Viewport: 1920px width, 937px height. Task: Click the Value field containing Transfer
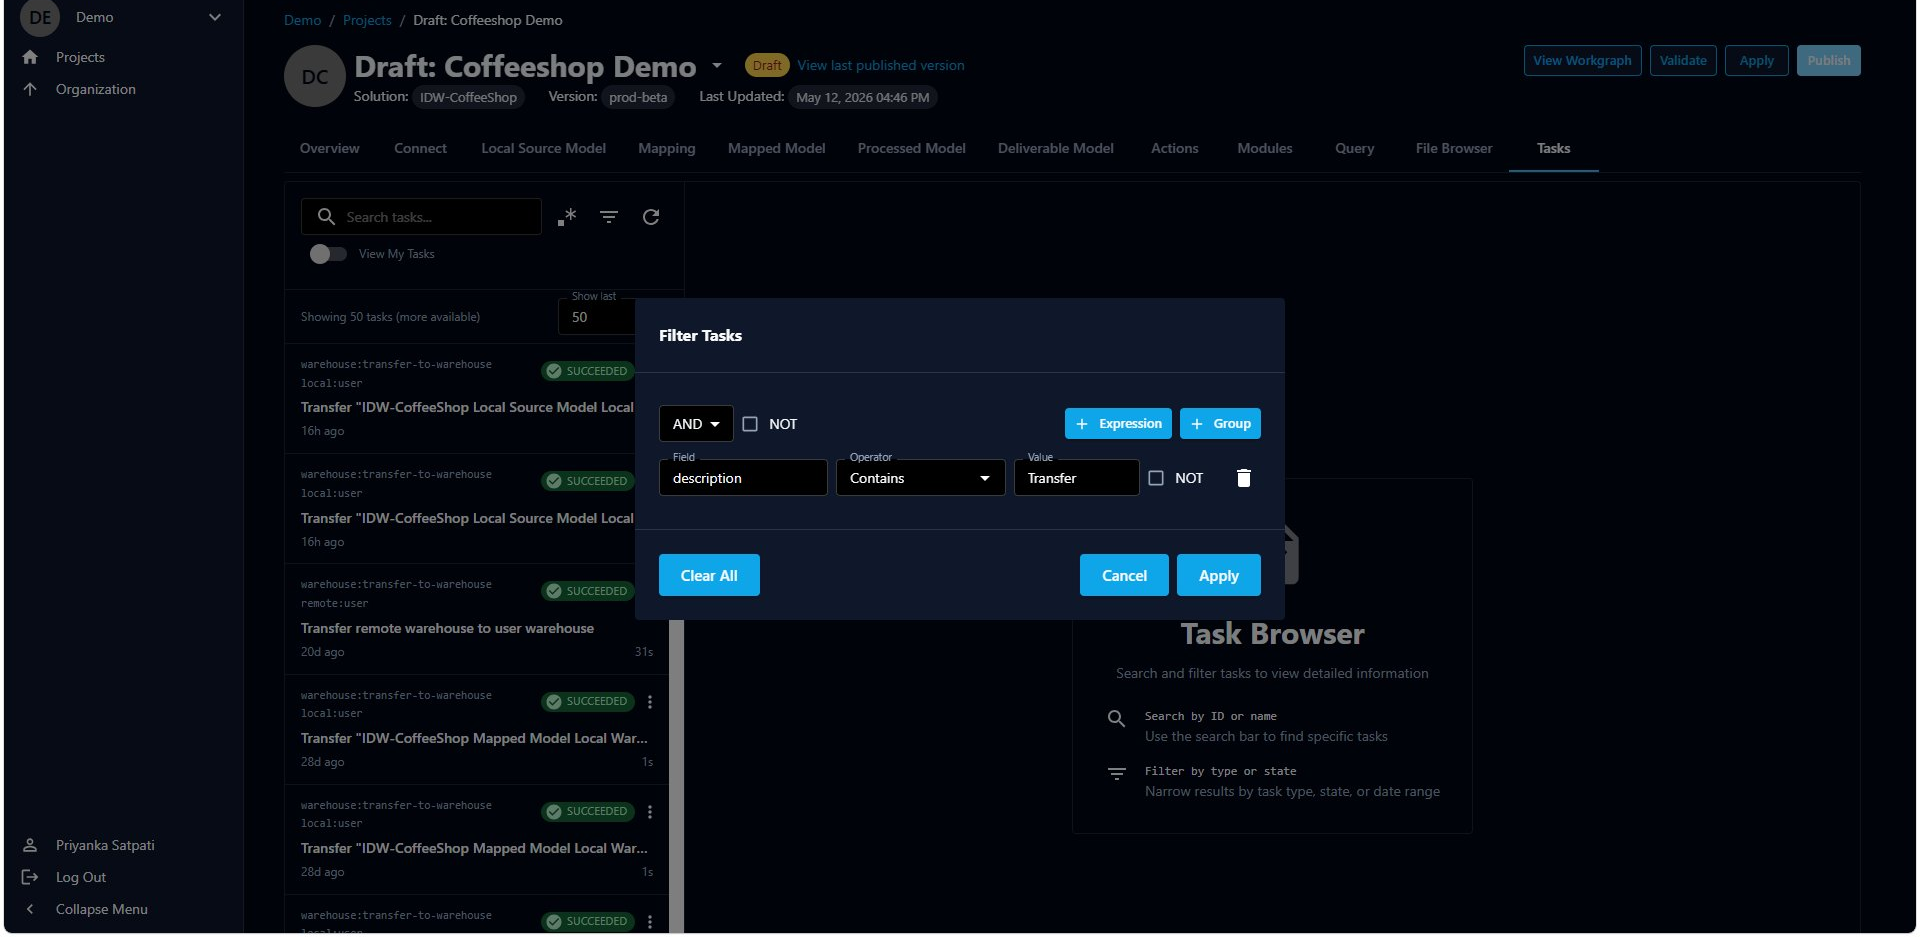pos(1076,478)
